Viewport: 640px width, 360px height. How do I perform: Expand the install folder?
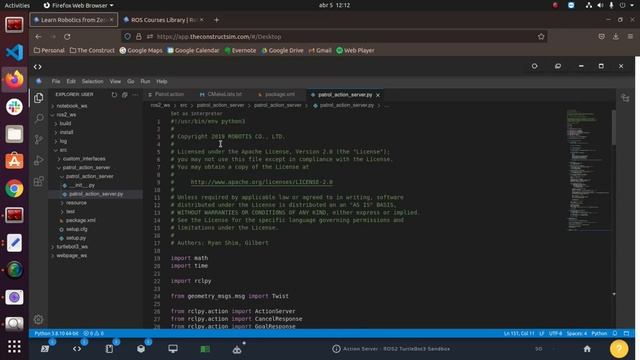[66, 132]
